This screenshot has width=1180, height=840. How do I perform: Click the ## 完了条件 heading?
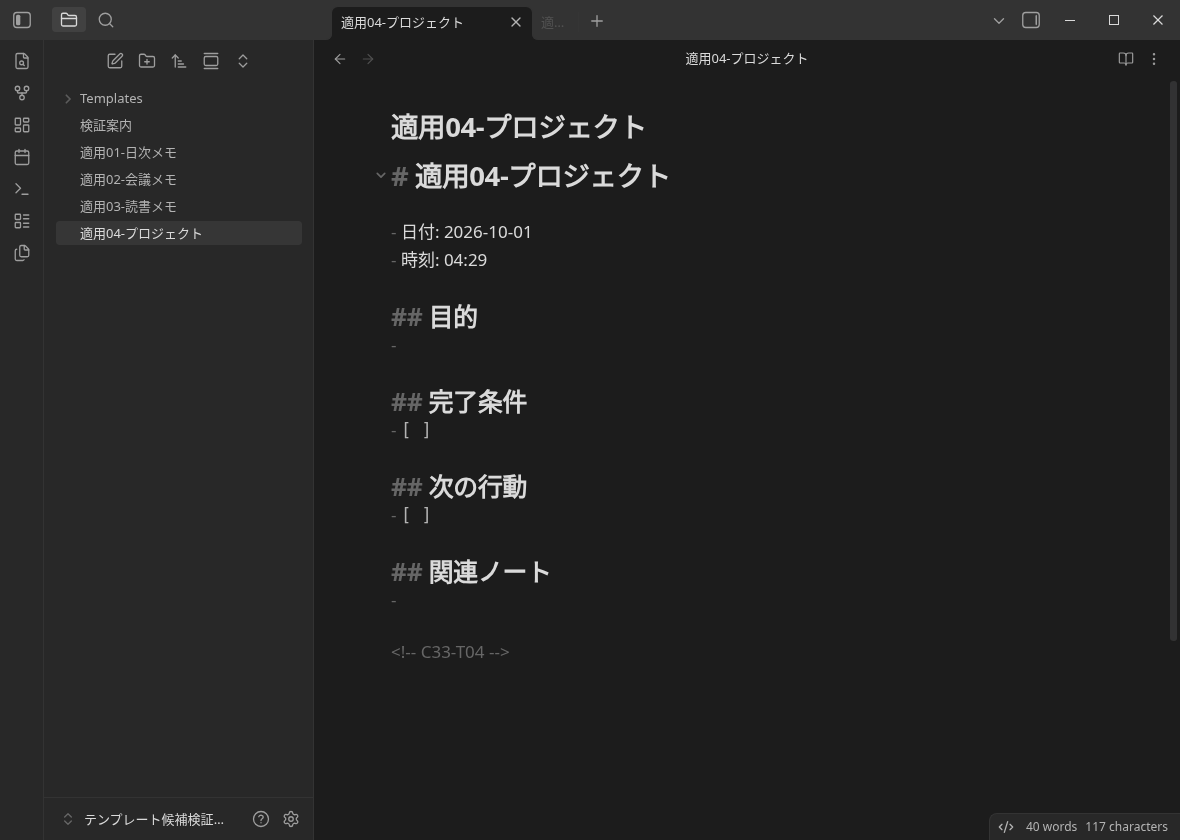(x=459, y=402)
